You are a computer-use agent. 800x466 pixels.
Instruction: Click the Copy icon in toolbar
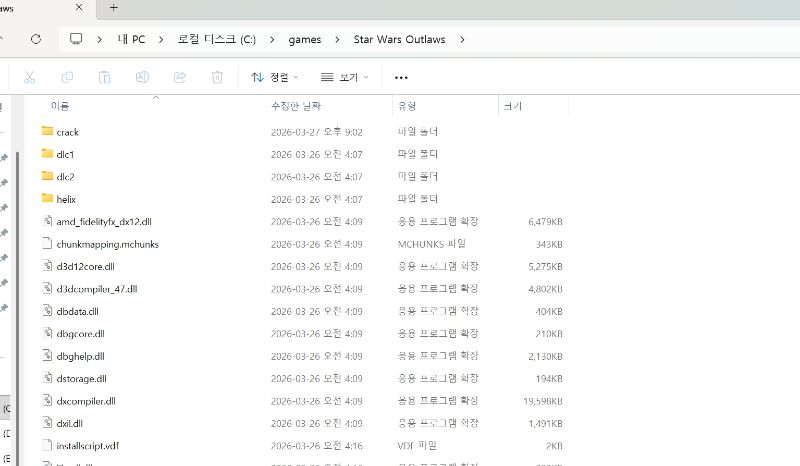(x=67, y=77)
